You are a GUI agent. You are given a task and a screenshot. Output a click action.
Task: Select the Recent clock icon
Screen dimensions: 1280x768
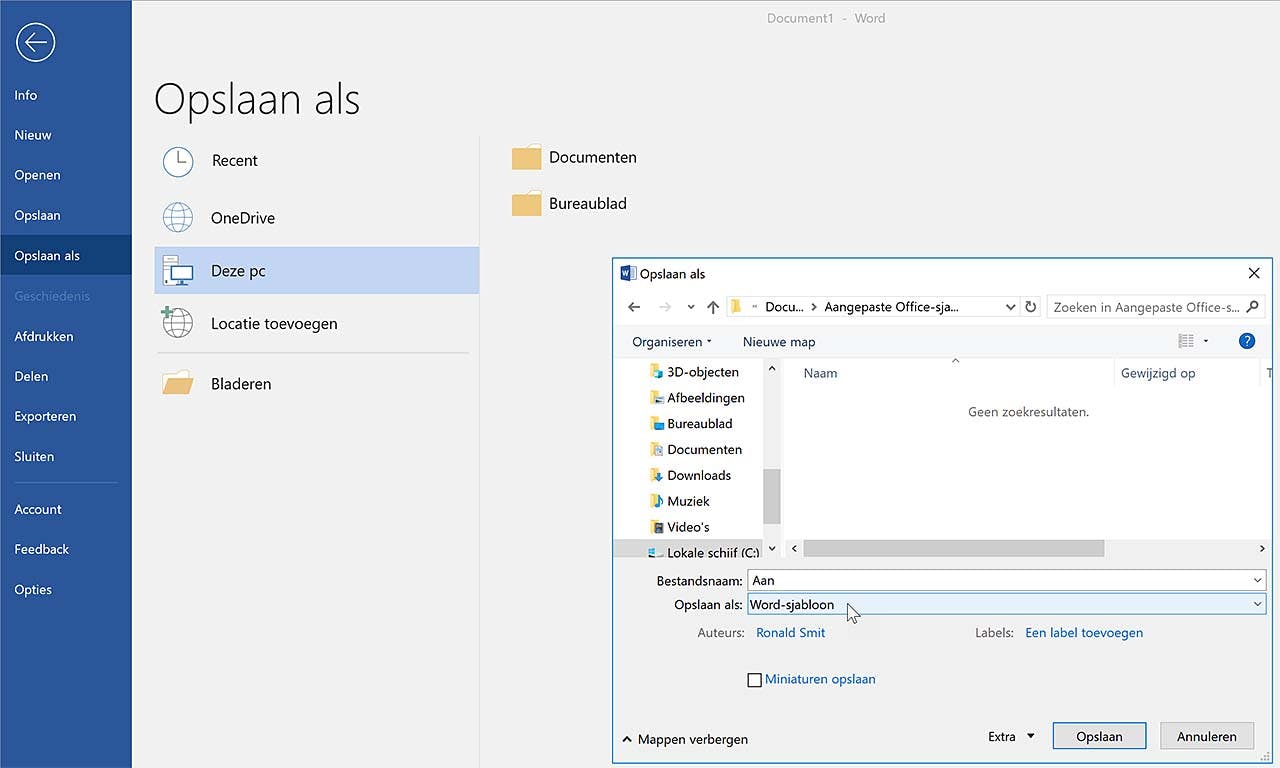pyautogui.click(x=178, y=161)
